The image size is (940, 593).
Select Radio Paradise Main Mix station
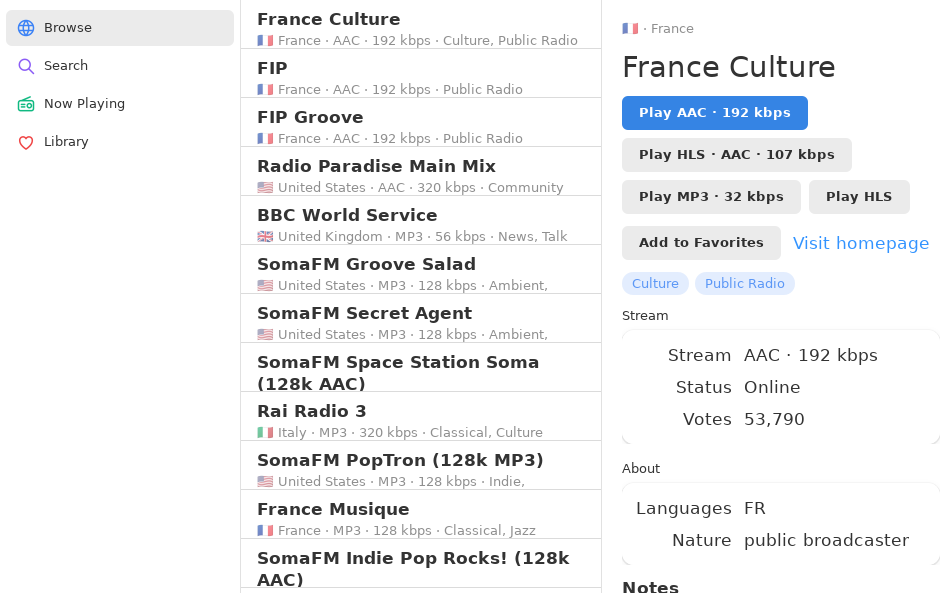tap(421, 171)
